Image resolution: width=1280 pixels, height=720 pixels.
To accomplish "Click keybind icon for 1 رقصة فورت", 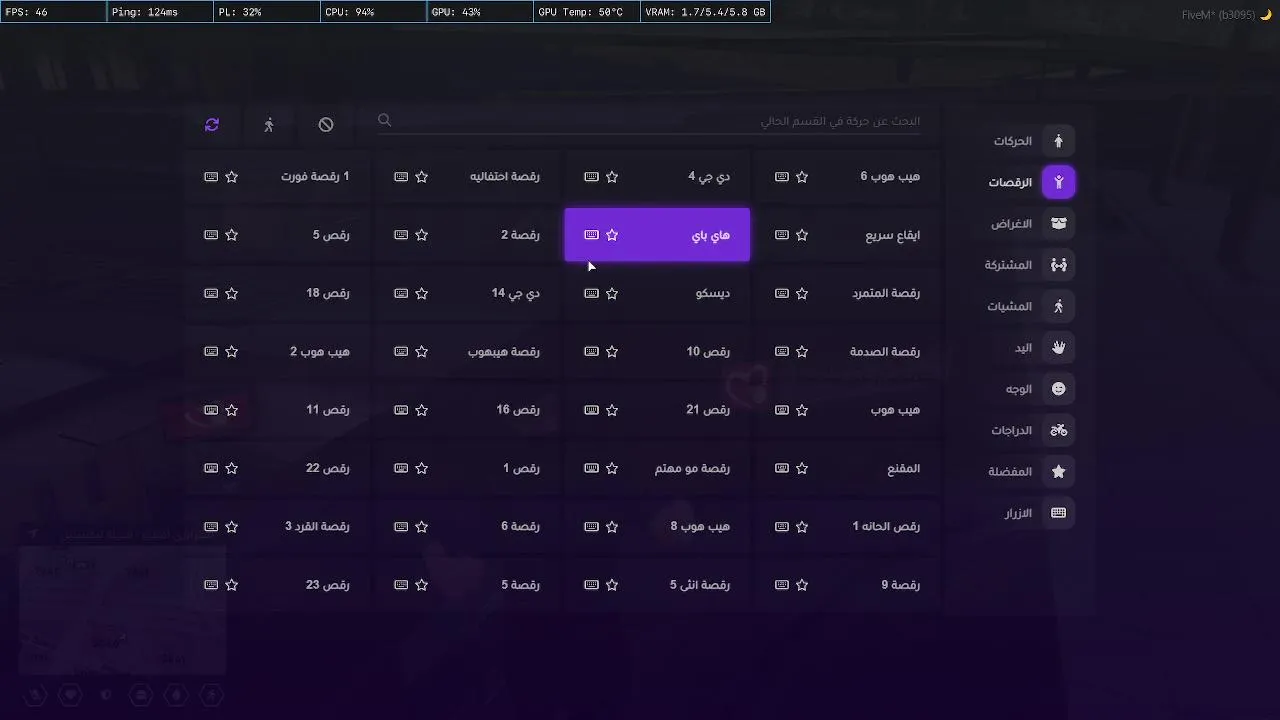I will point(211,177).
